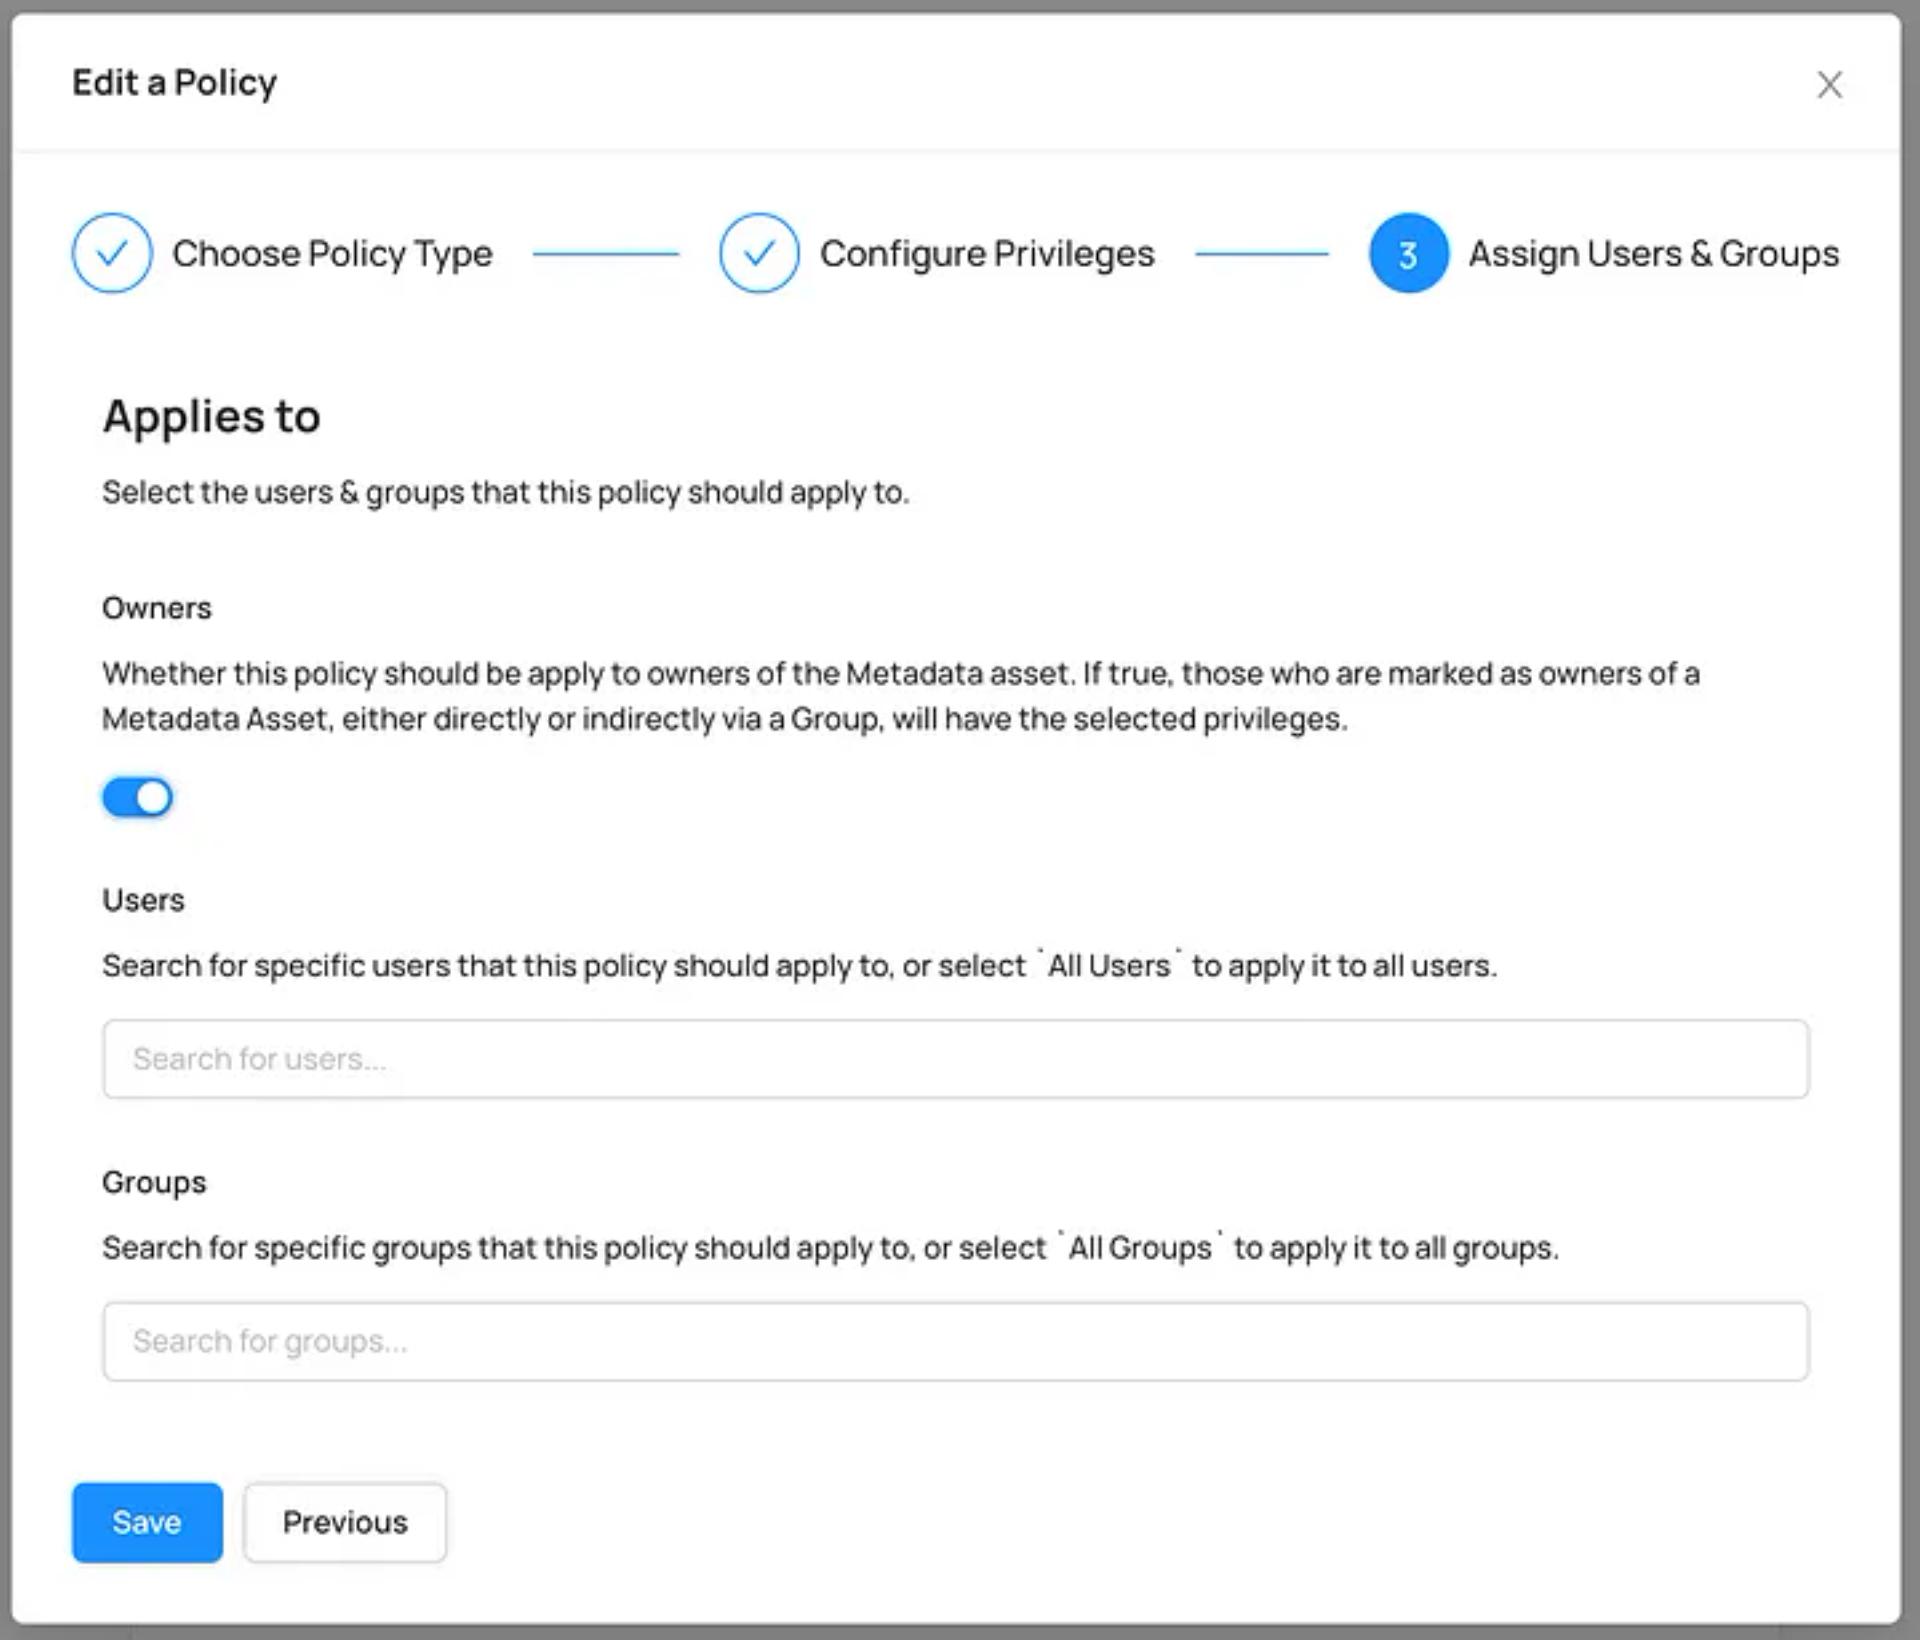
Task: Toggle the Owners switch off
Action: coord(138,797)
